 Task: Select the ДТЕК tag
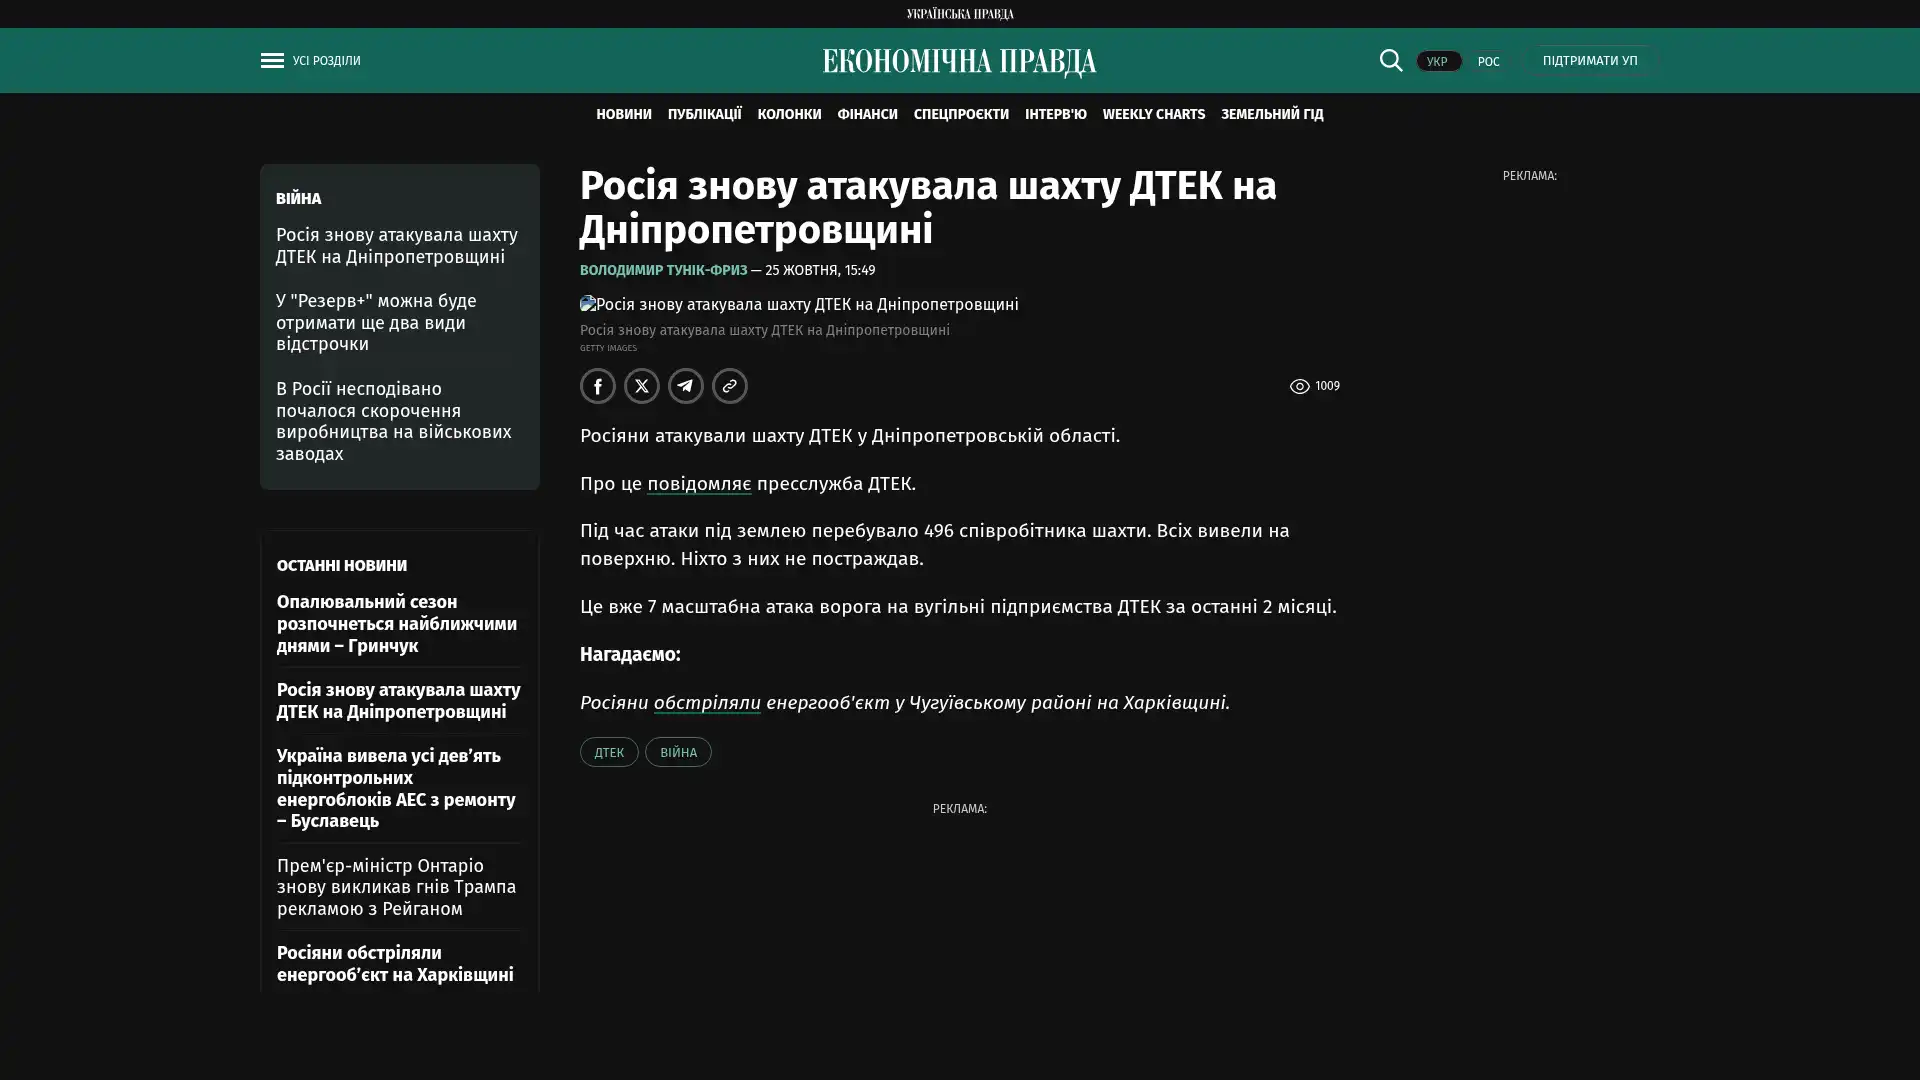608,752
